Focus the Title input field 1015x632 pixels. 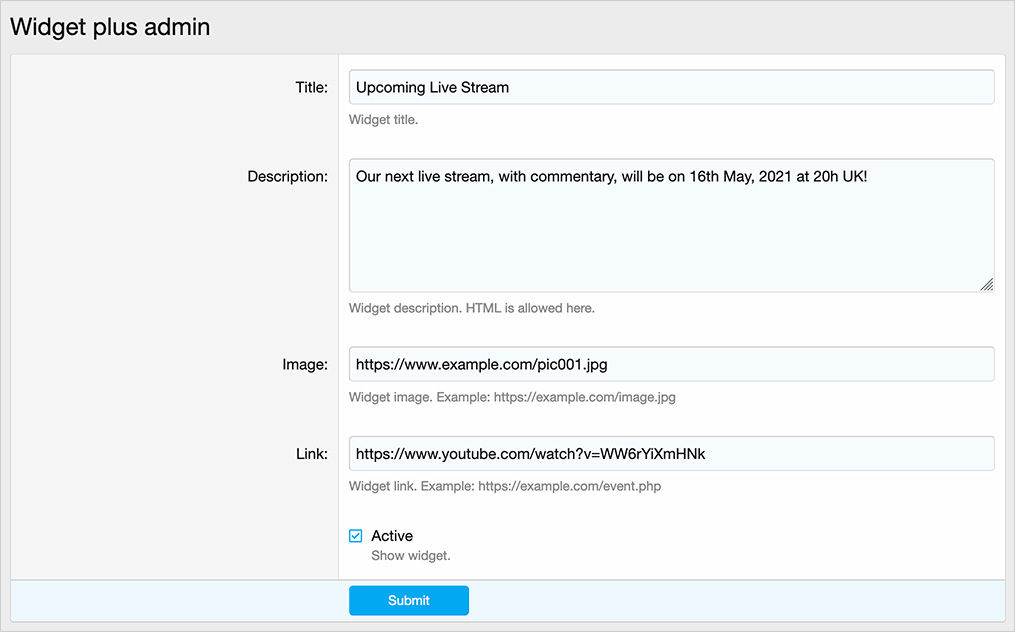tap(671, 87)
